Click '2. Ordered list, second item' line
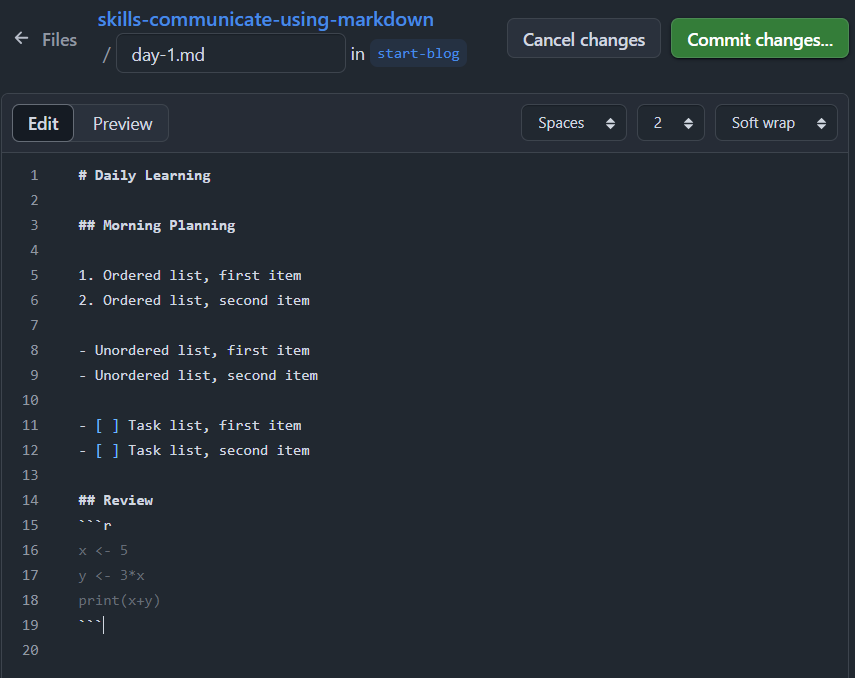 [x=194, y=301]
